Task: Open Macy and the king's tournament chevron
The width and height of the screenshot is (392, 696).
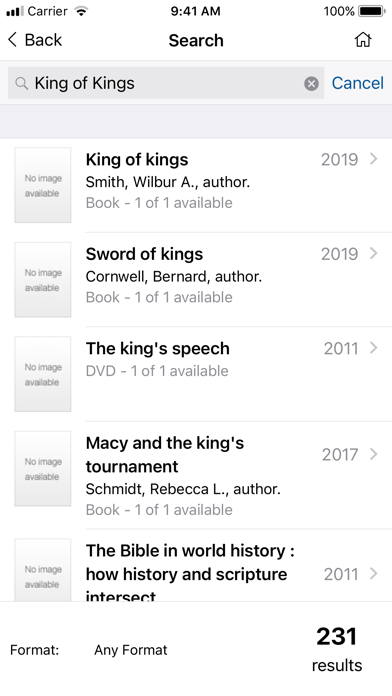Action: (373, 454)
